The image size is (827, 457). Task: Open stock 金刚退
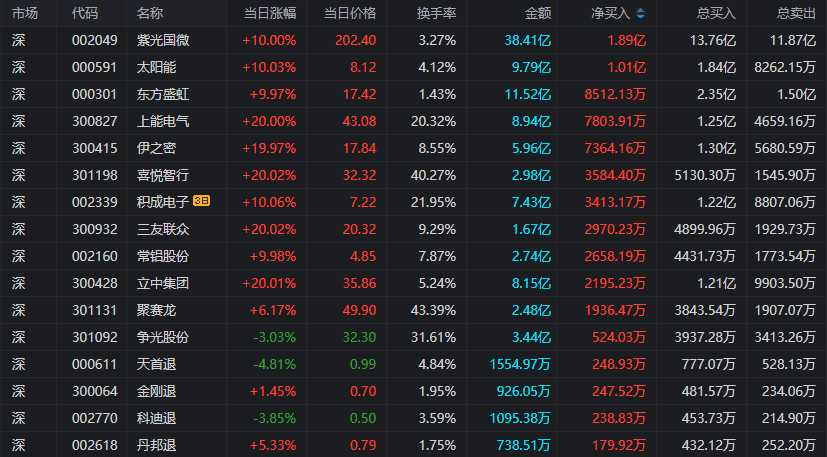pos(157,391)
